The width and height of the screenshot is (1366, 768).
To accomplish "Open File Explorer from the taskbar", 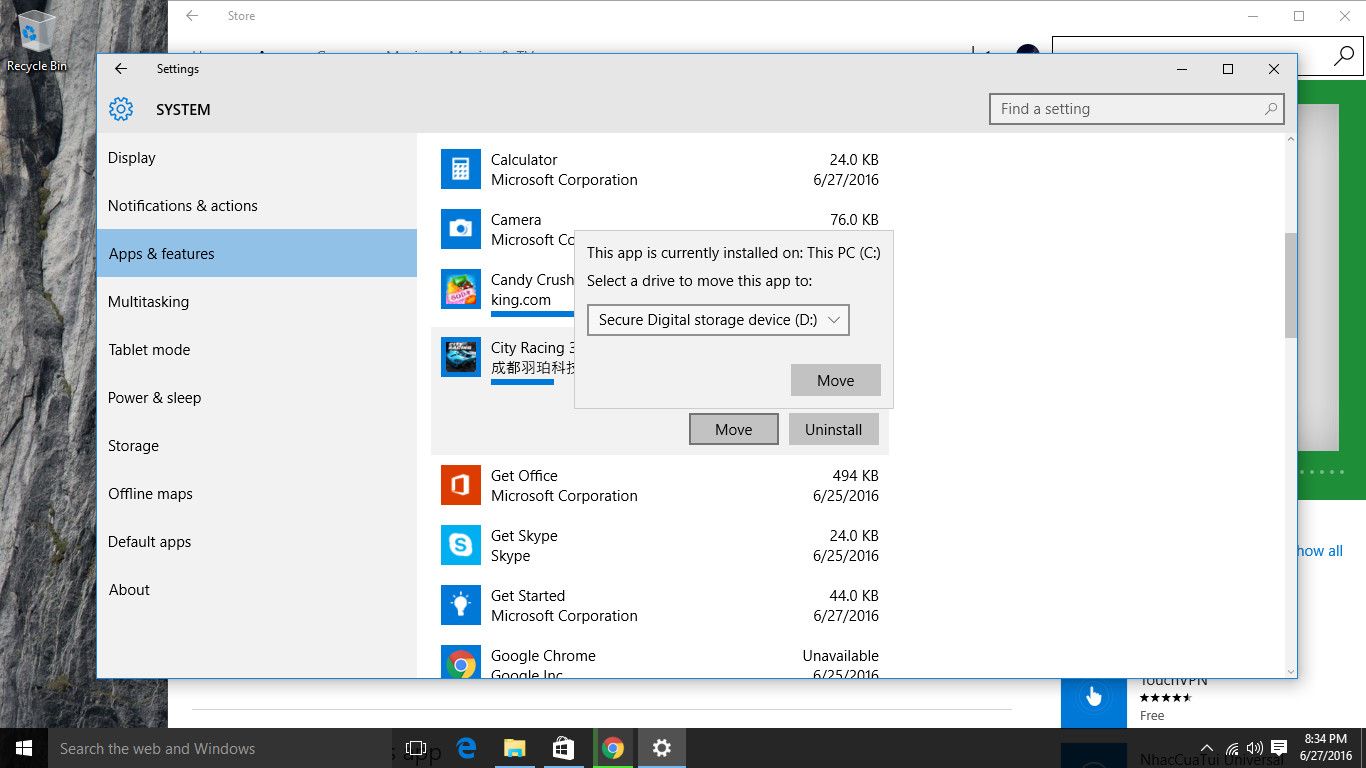I will (514, 748).
